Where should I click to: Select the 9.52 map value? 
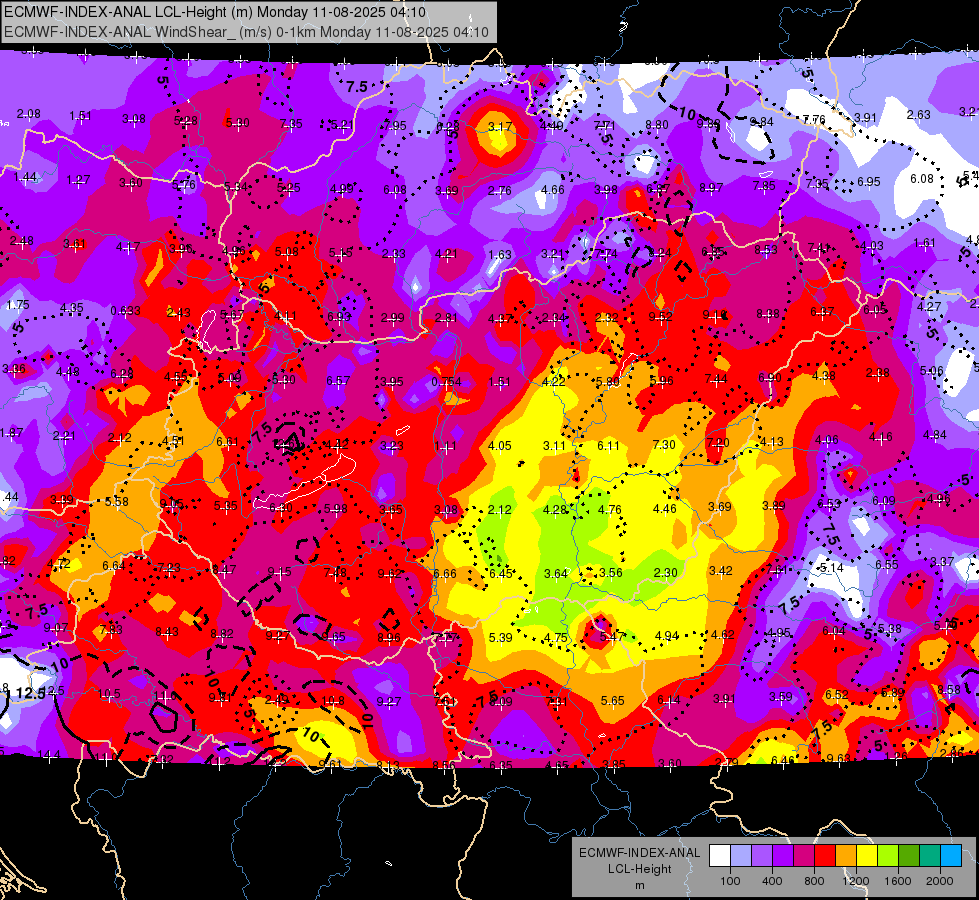point(661,317)
